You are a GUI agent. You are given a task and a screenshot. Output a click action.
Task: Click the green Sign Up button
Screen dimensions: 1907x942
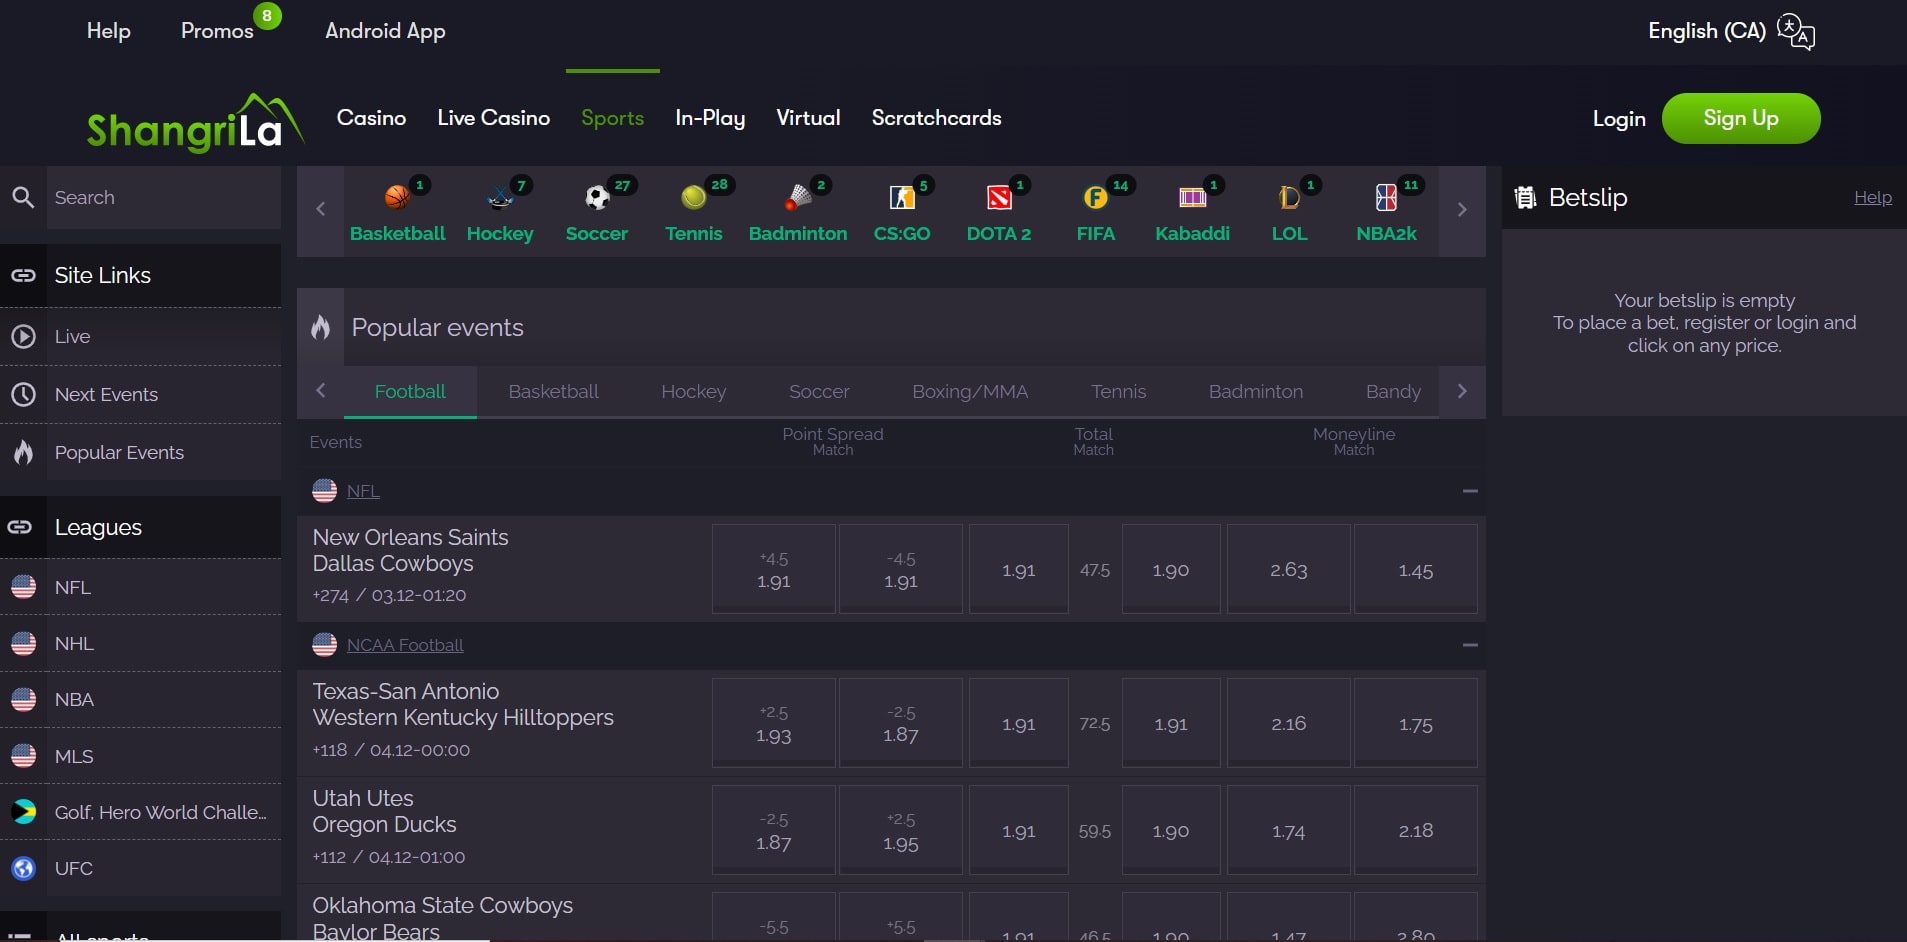coord(1741,118)
